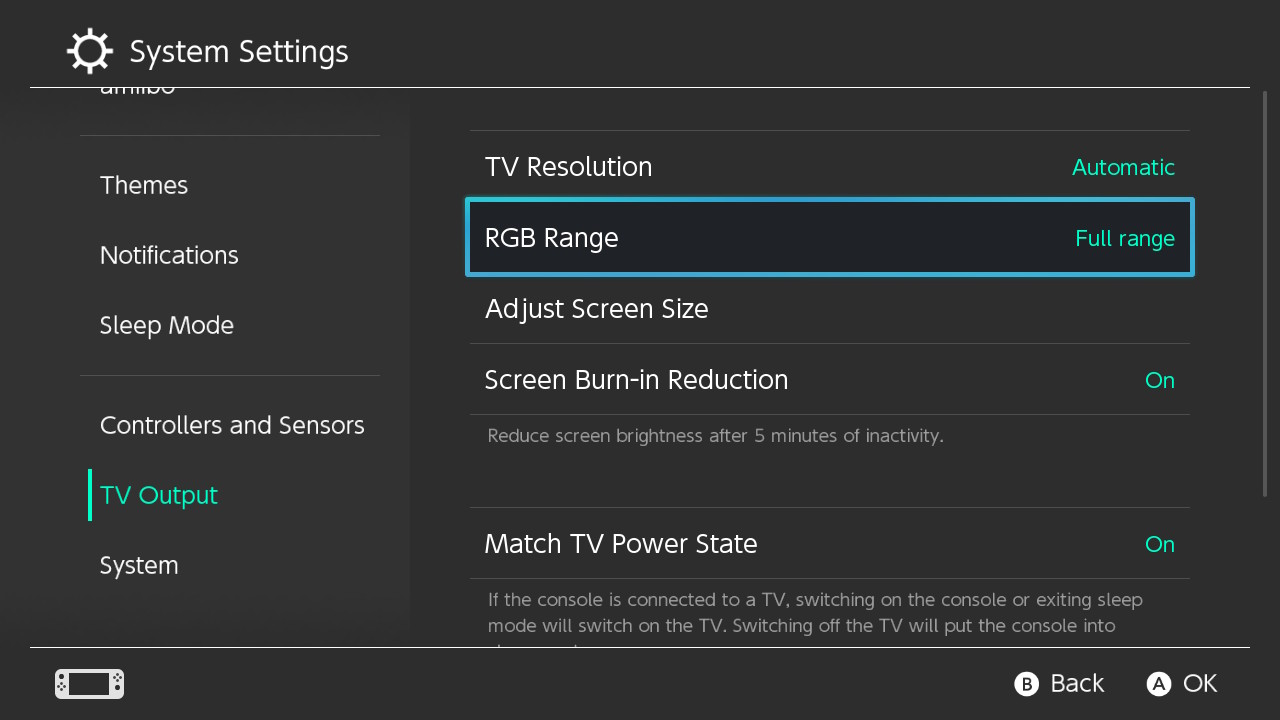Select the TV Output sidebar item
This screenshot has height=720, width=1280.
click(159, 495)
